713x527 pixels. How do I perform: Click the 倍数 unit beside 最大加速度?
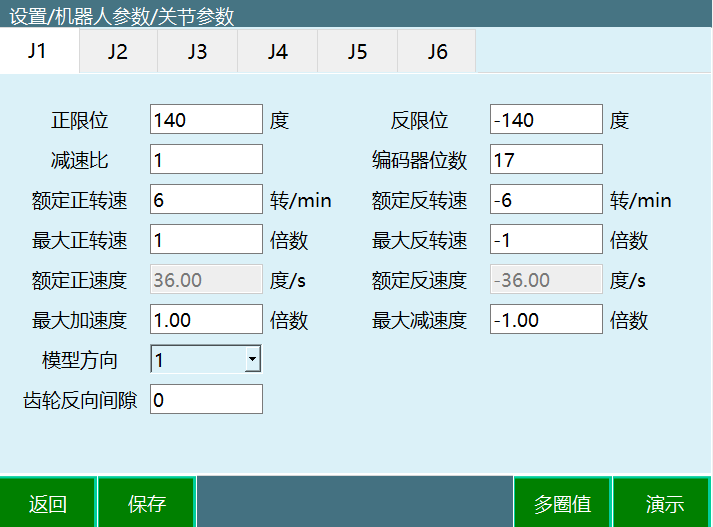289,321
